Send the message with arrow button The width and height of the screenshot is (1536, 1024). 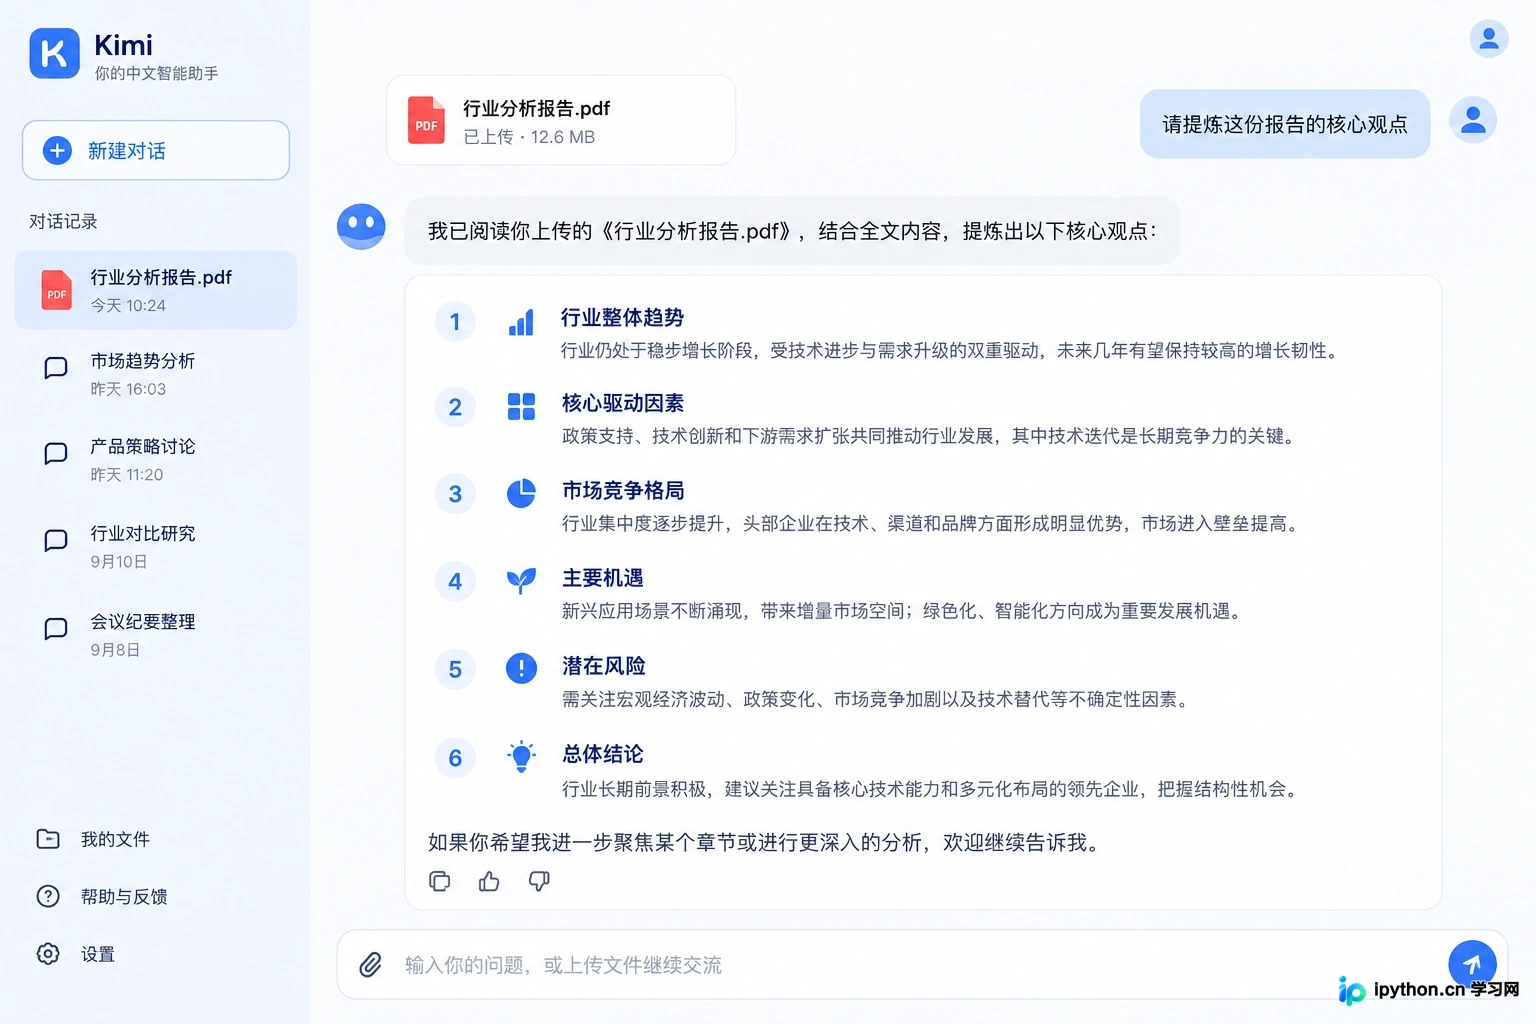[x=1472, y=964]
